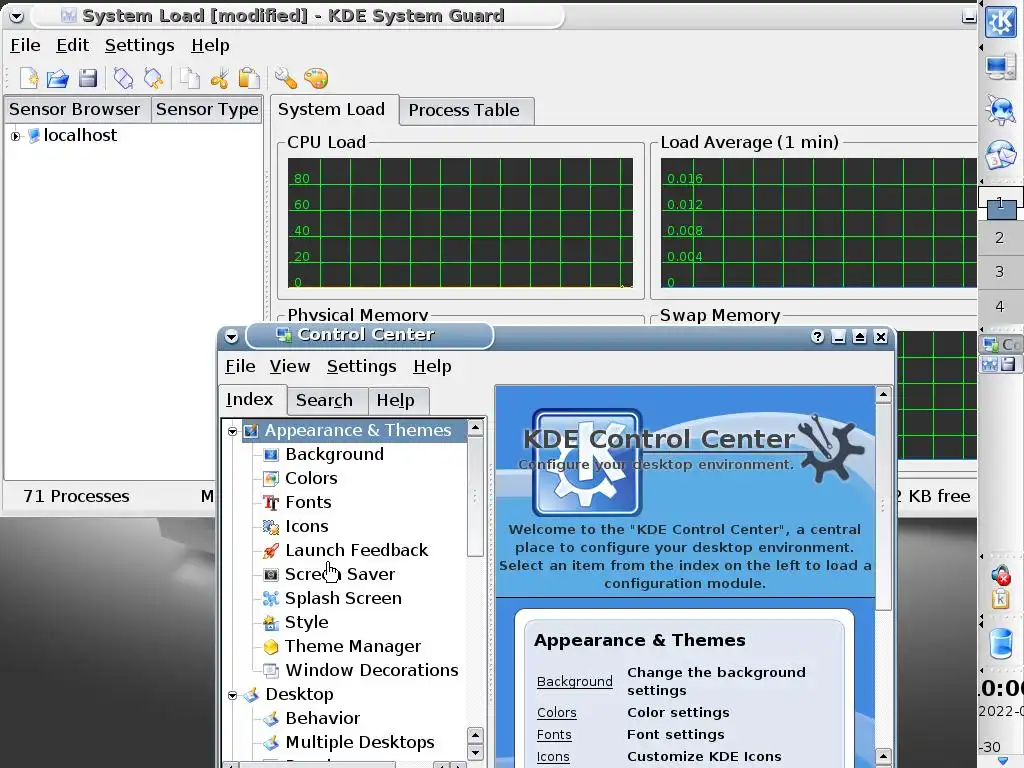Image resolution: width=1024 pixels, height=768 pixels.
Task: Click the Disconnect Host plug icon
Action: pyautogui.click(x=153, y=78)
